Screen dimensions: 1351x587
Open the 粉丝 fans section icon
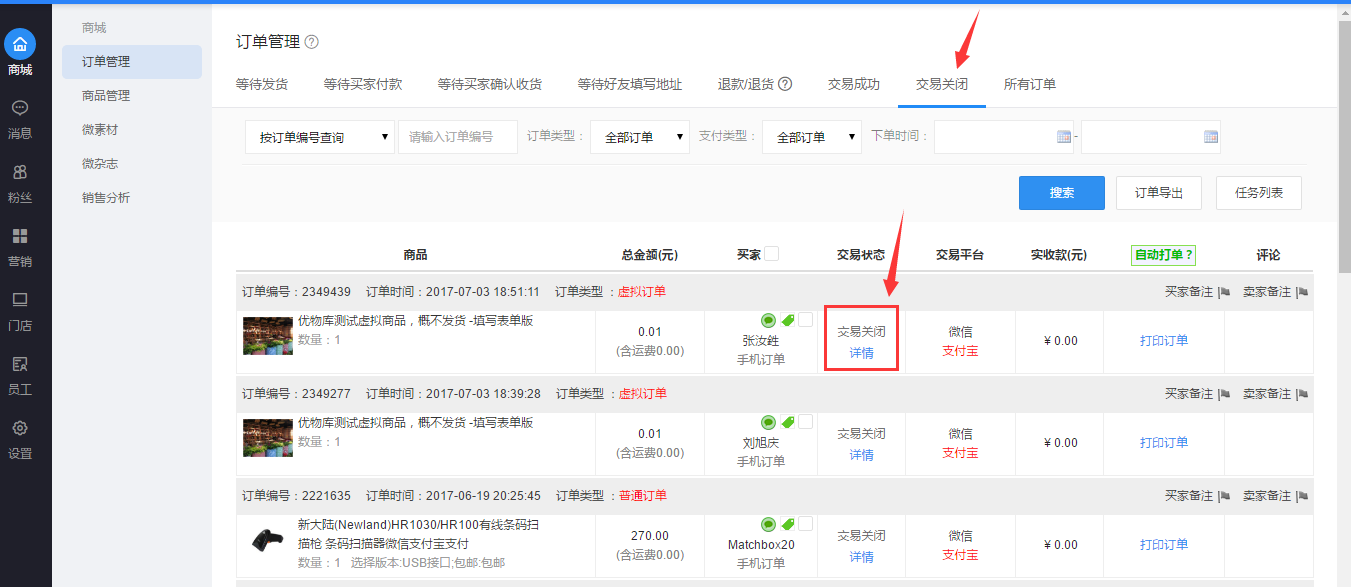tap(20, 172)
